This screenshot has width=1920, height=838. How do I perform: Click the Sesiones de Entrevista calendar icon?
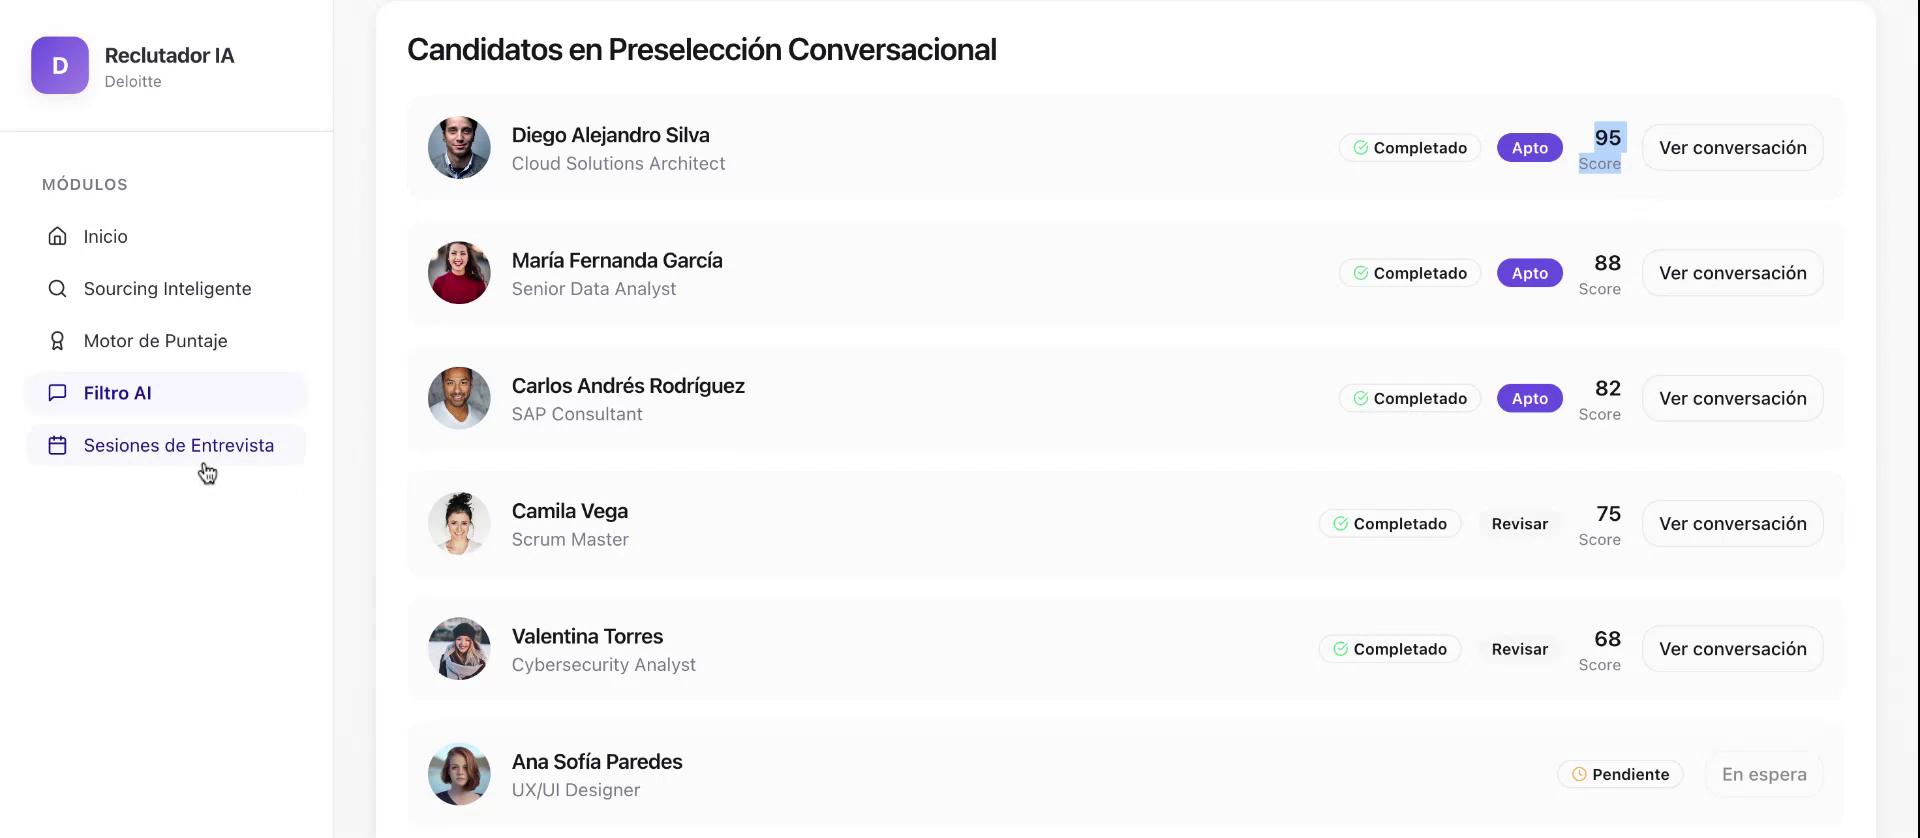(58, 445)
